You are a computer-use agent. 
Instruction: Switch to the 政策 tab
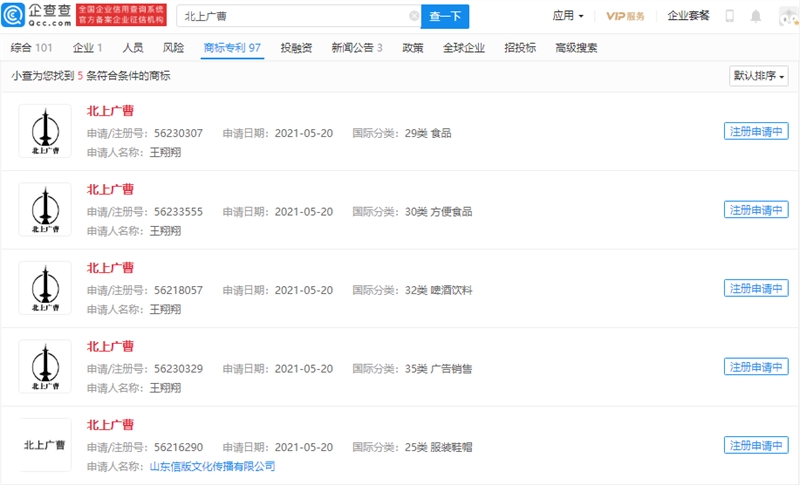coord(413,48)
